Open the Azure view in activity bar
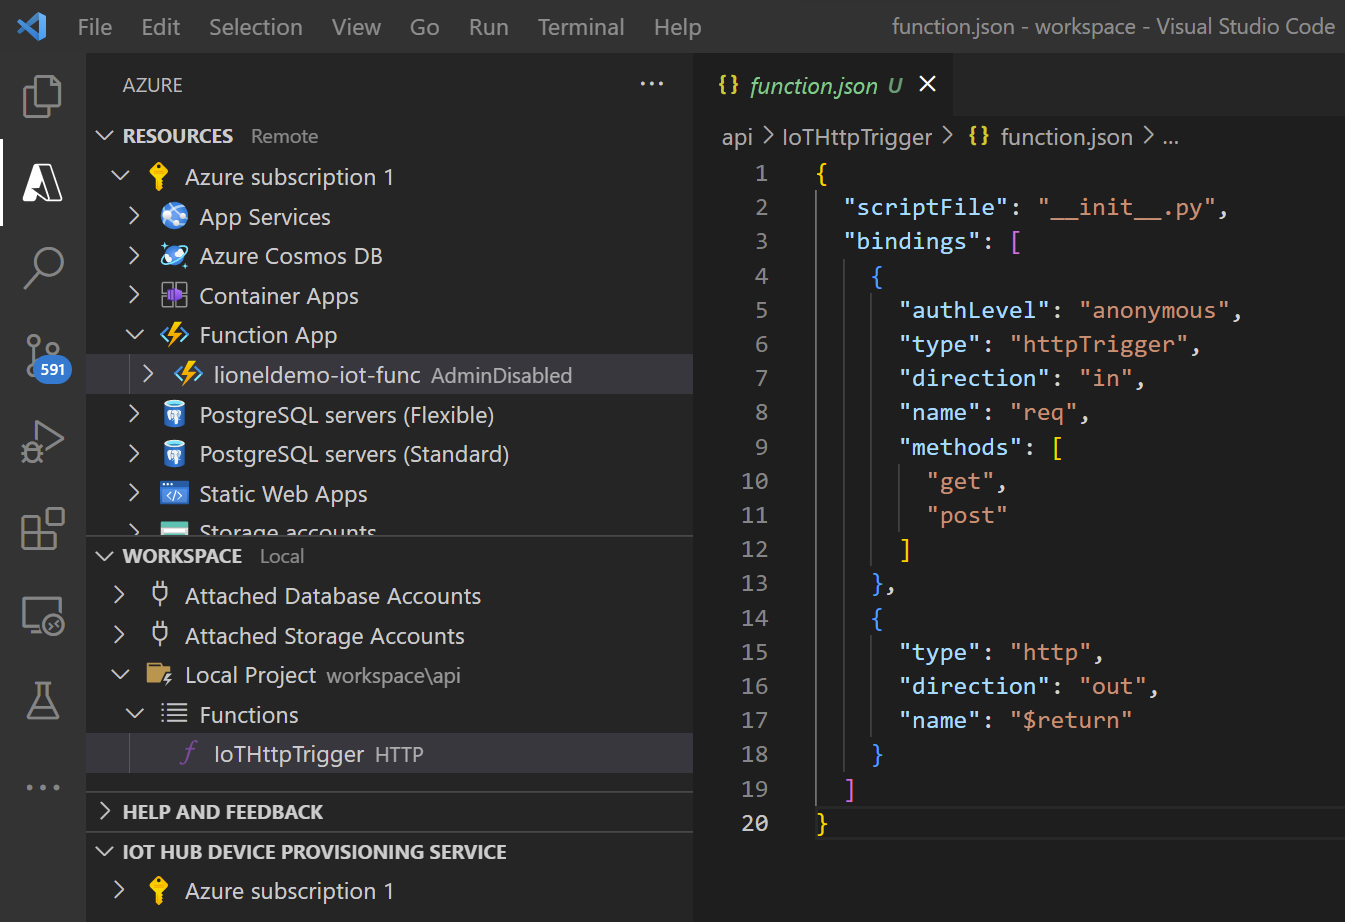 tap(42, 182)
